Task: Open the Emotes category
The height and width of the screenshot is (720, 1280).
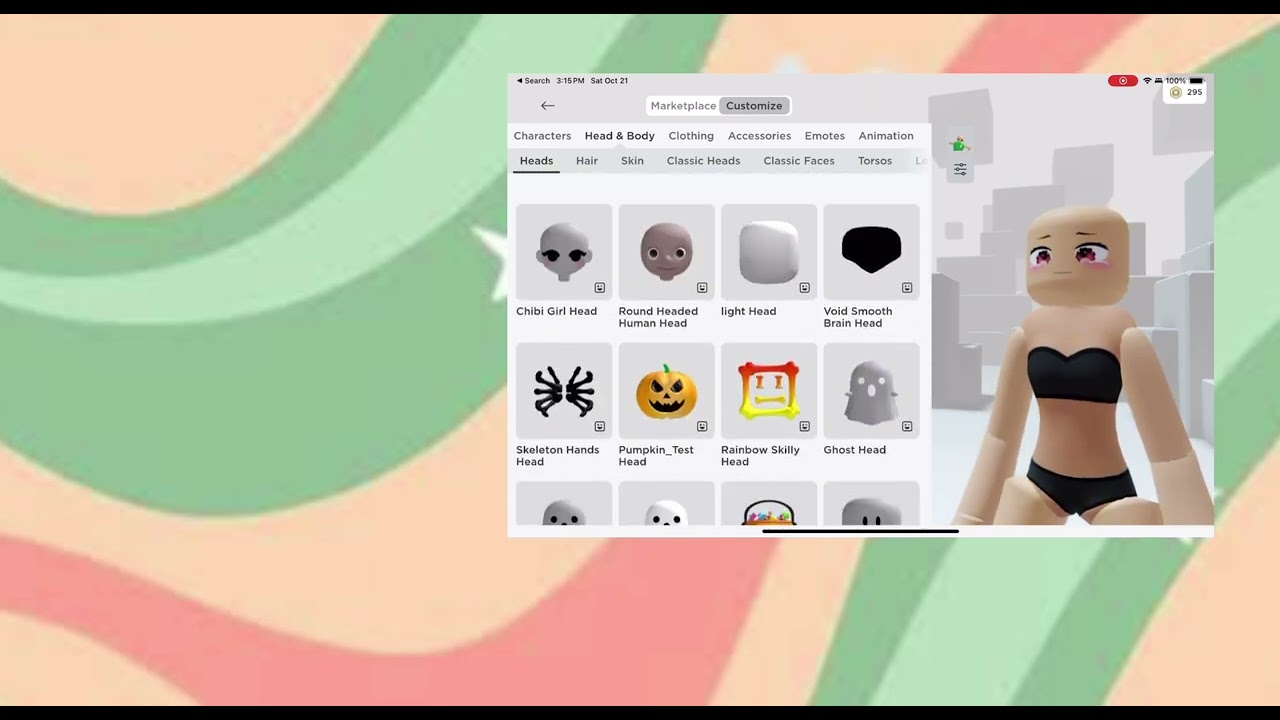Action: click(x=825, y=136)
